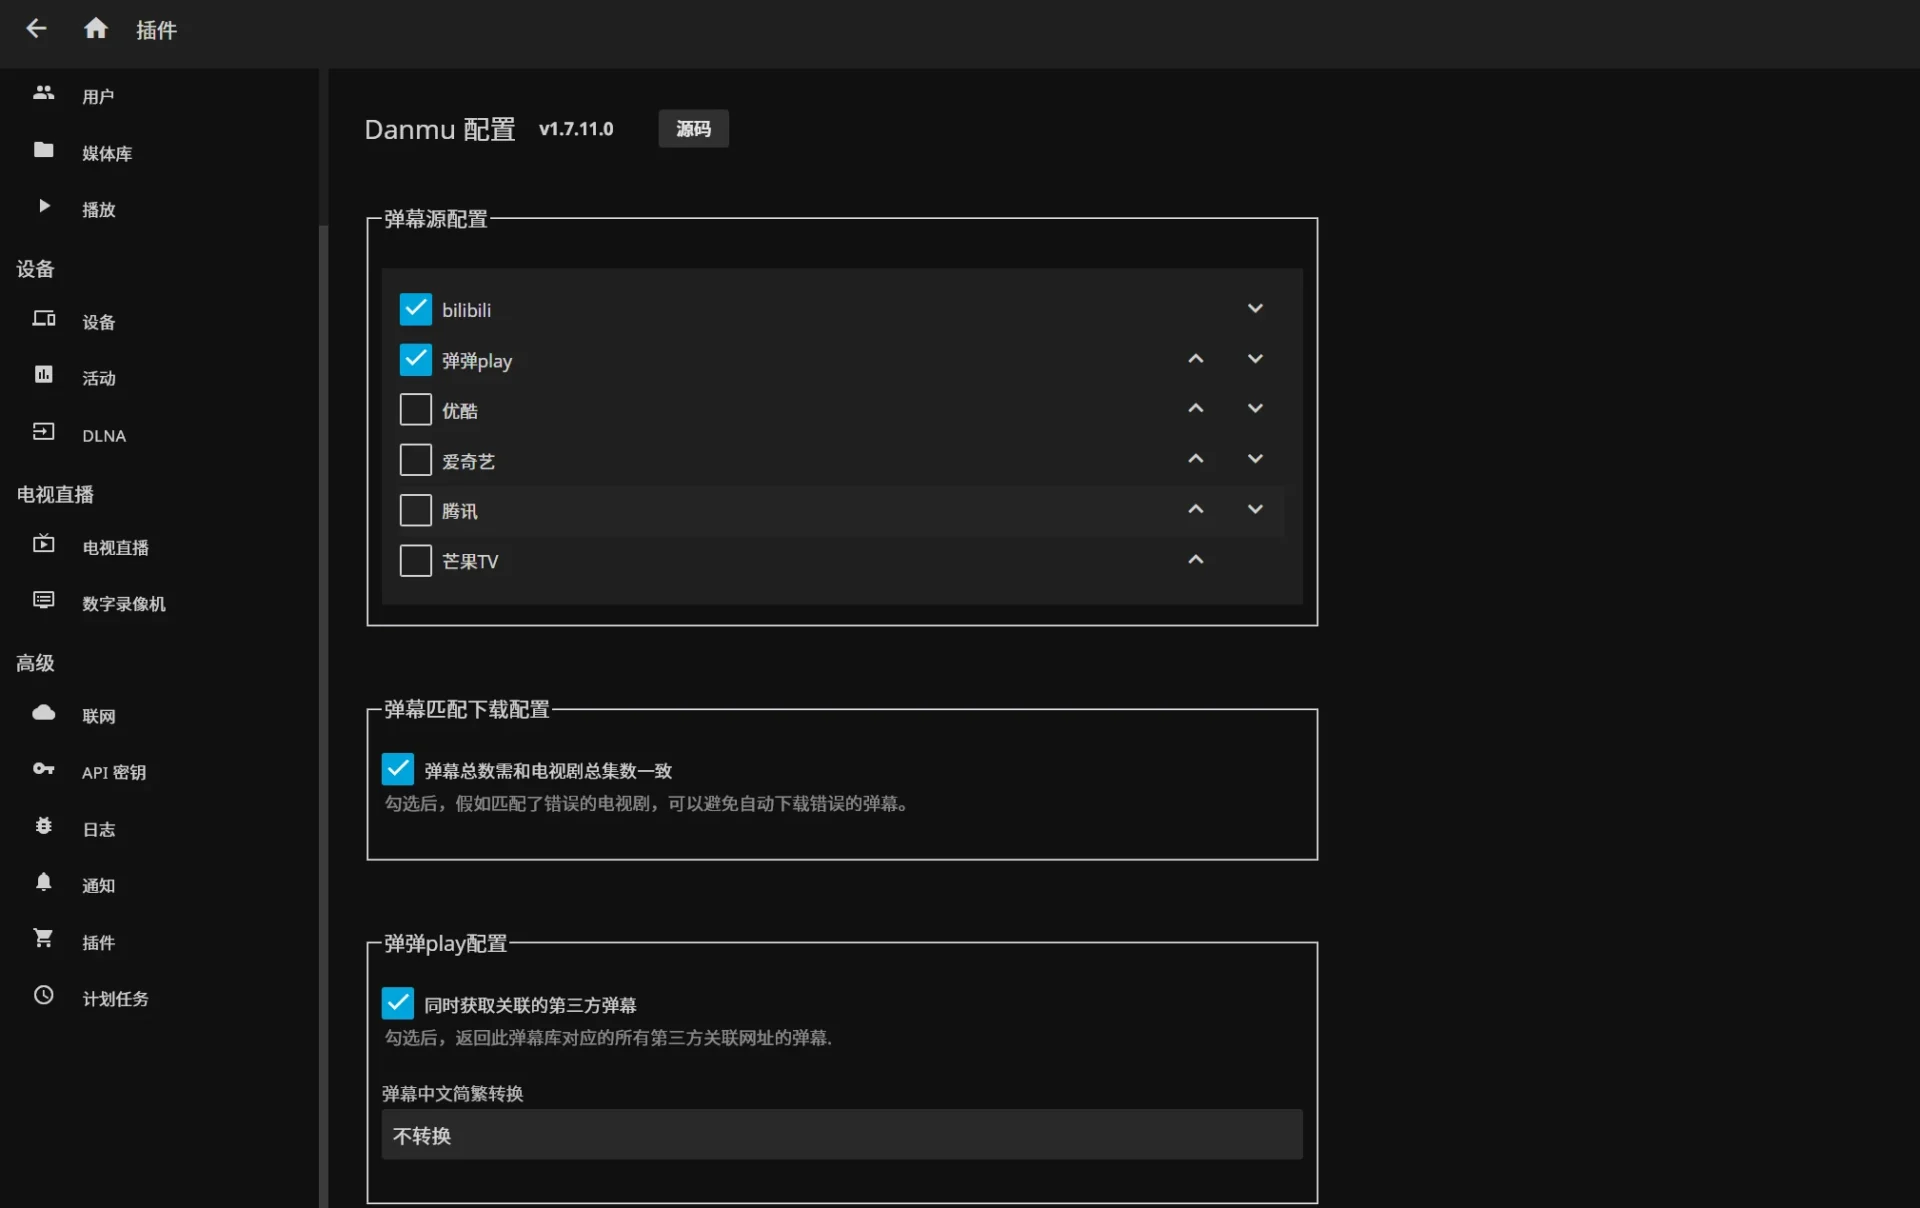Open 弹幕中文简繁转换 dropdown
Screen dimensions: 1920x1208
point(841,1135)
